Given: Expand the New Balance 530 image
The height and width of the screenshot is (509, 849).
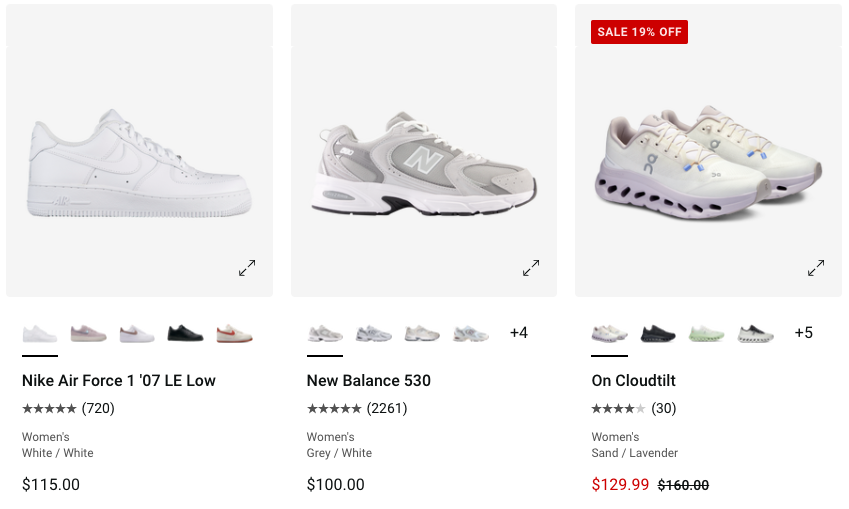Looking at the screenshot, I should [x=531, y=268].
